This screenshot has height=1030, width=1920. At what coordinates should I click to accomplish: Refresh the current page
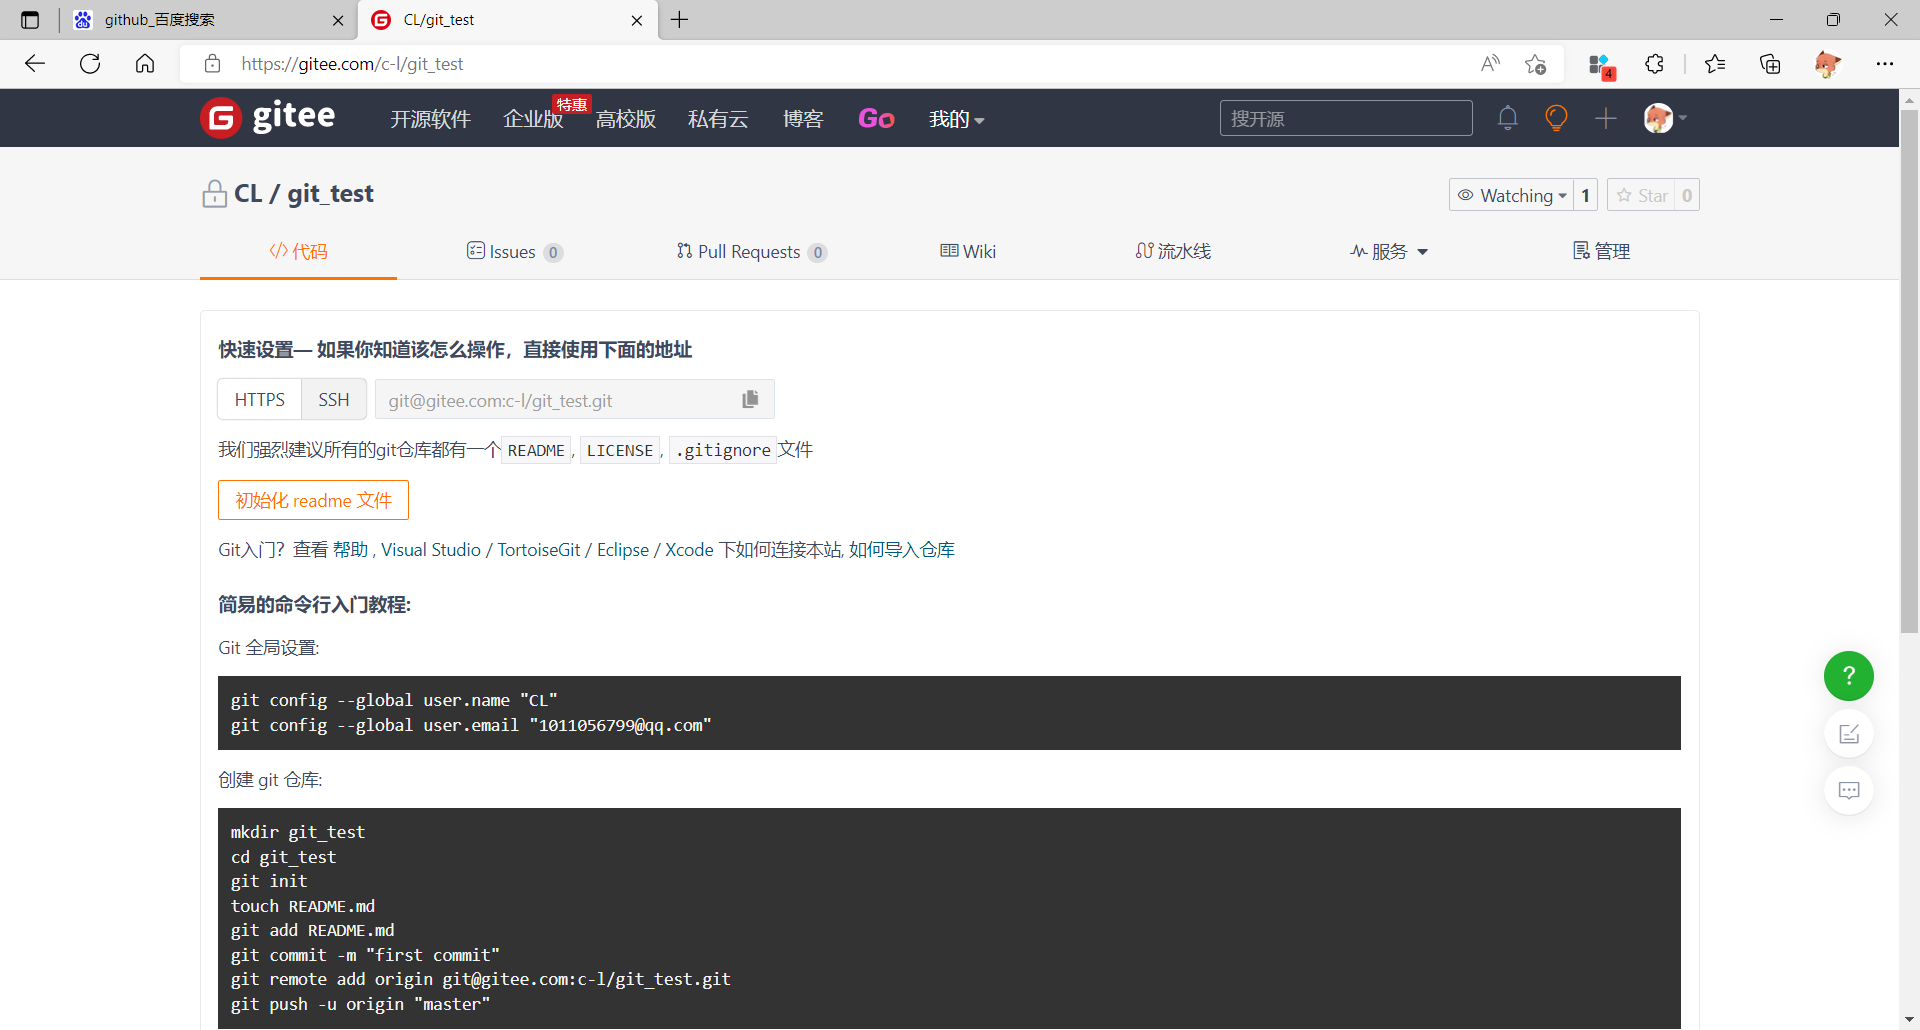click(90, 64)
